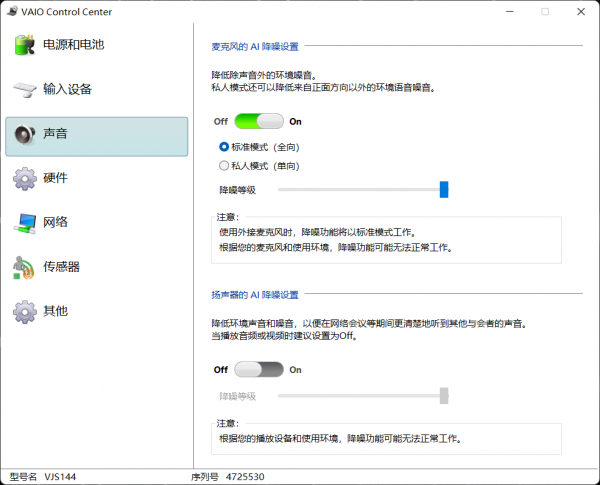
Task: Click the On label of the speaker switch
Action: tap(295, 370)
